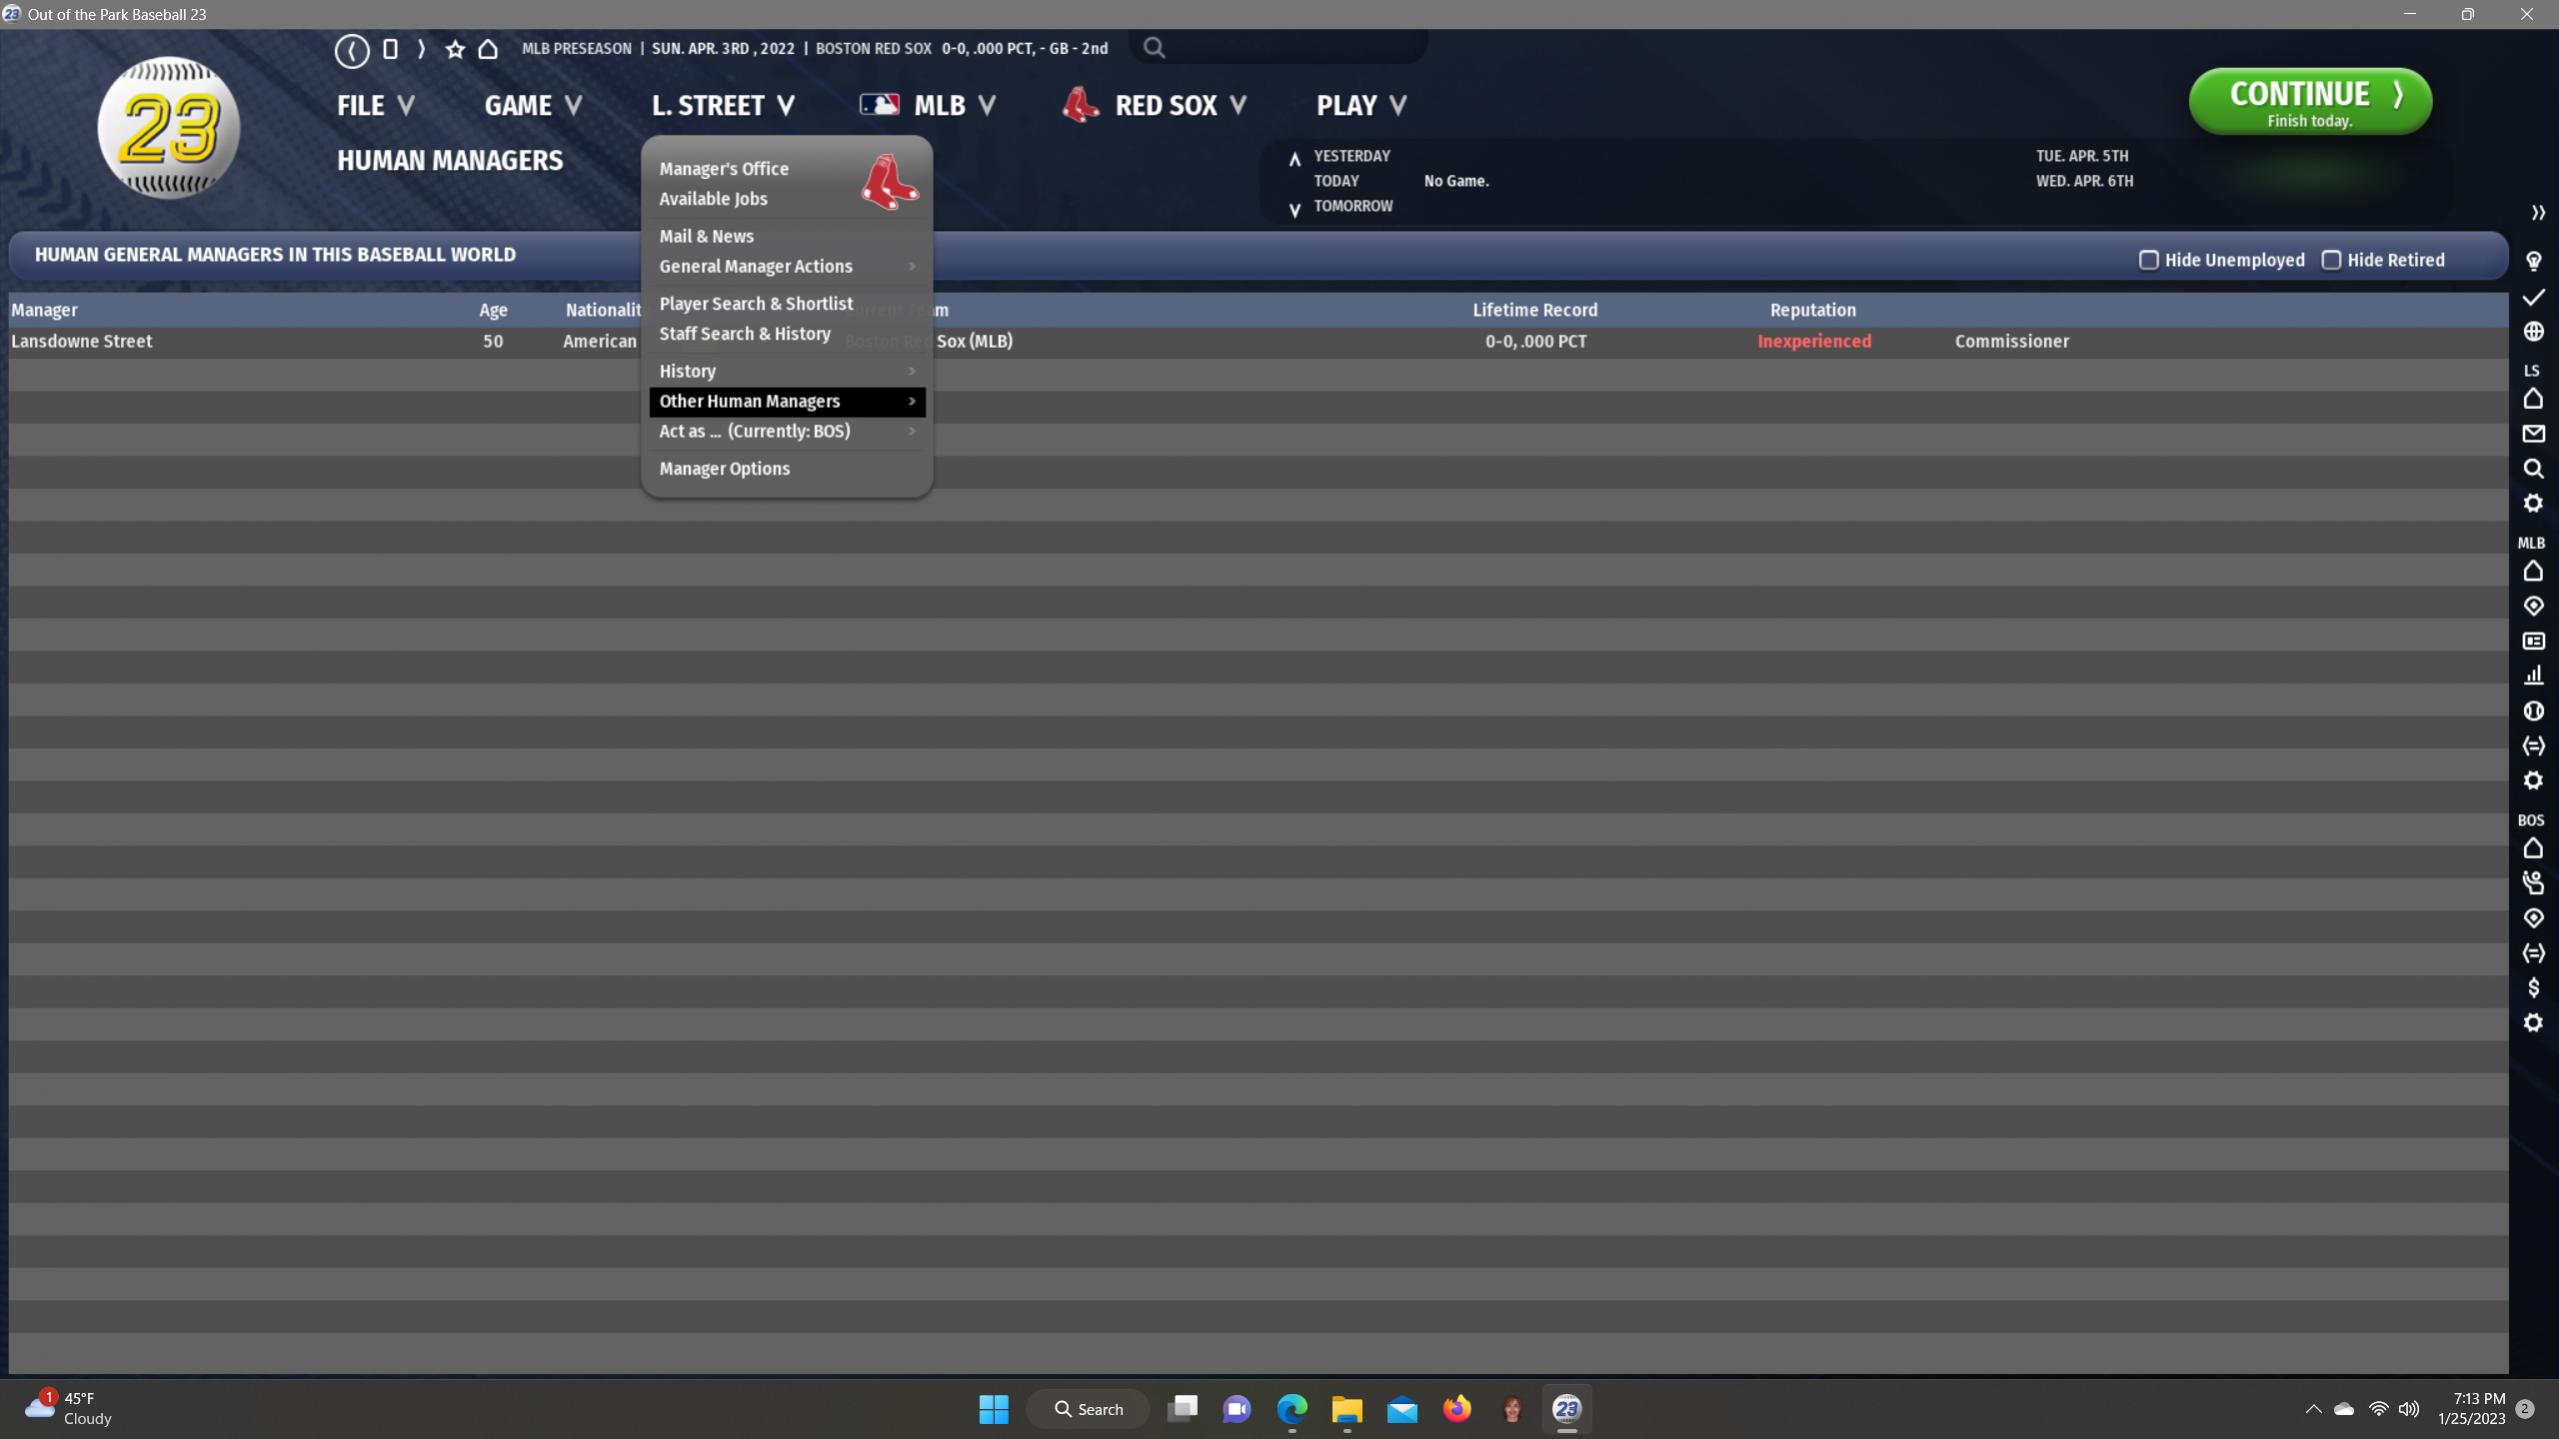Viewport: 2559px width, 1439px height.
Task: Click the home icon in top bar
Action: point(488,49)
